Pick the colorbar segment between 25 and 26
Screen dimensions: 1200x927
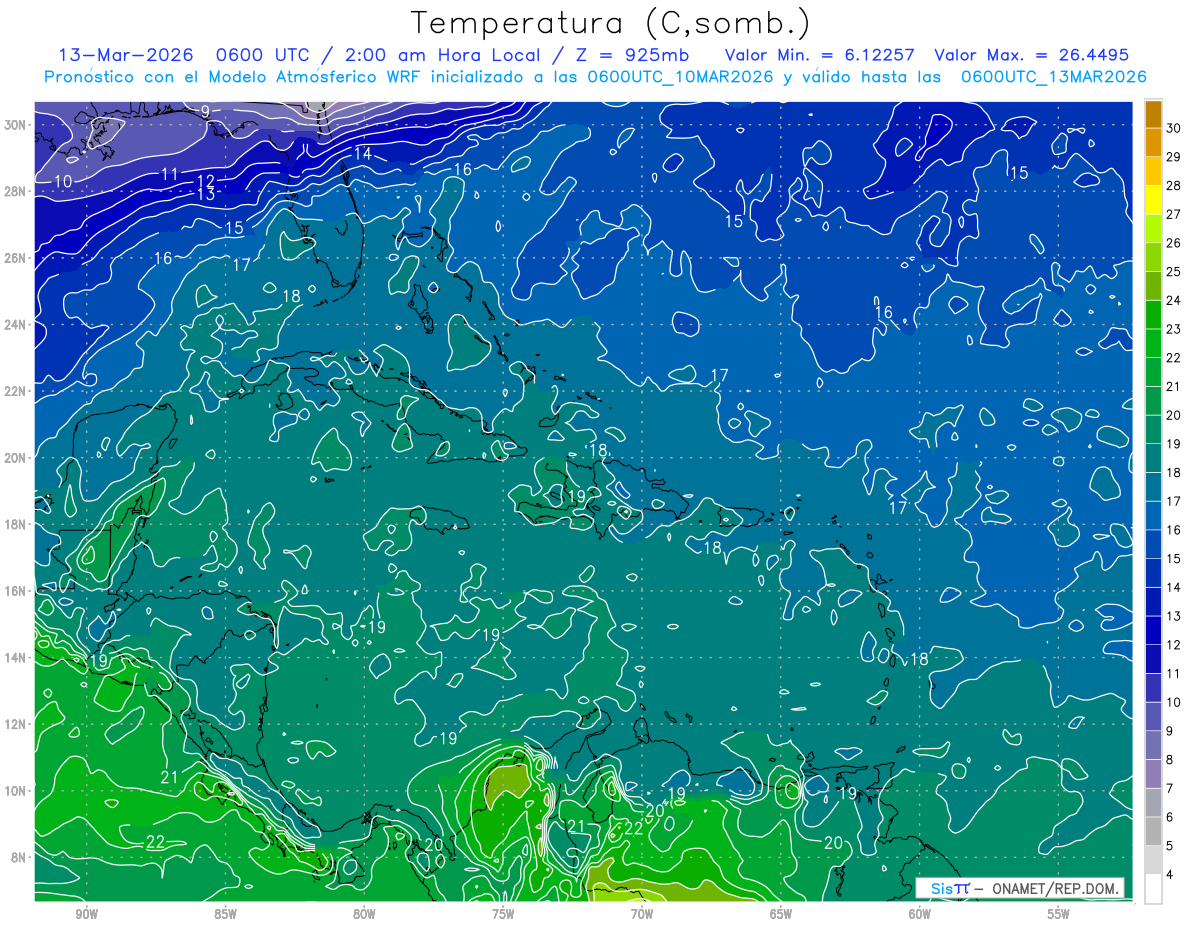(1153, 258)
